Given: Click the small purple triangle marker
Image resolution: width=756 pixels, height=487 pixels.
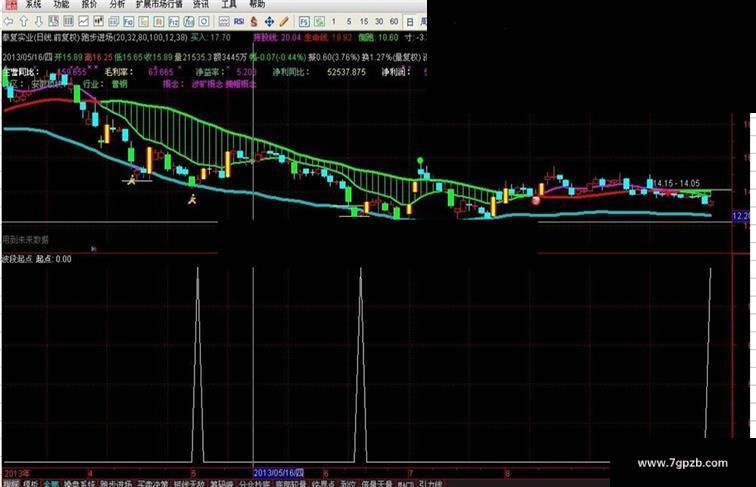Looking at the screenshot, I should (94, 249).
